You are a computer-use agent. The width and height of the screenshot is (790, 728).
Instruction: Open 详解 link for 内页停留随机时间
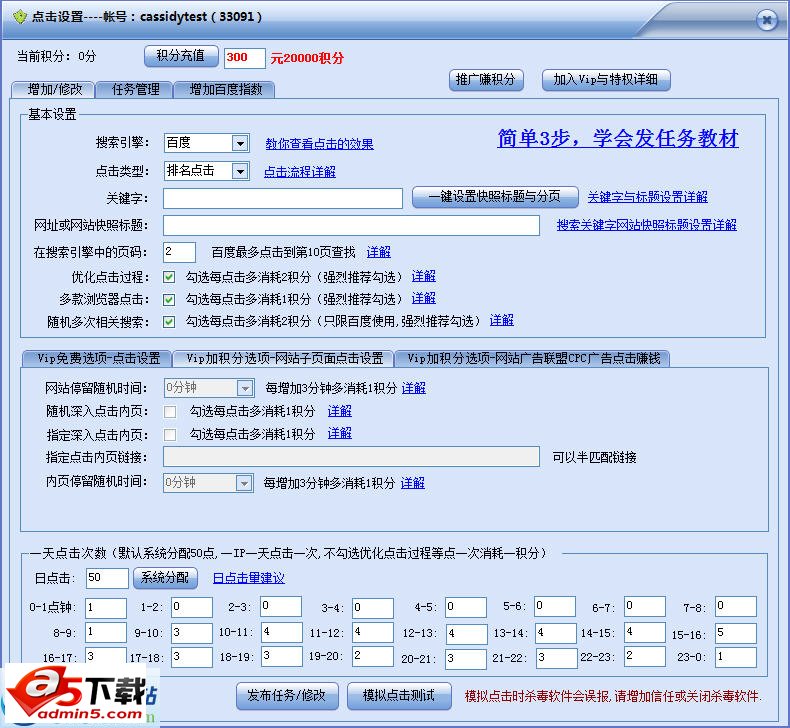click(413, 483)
